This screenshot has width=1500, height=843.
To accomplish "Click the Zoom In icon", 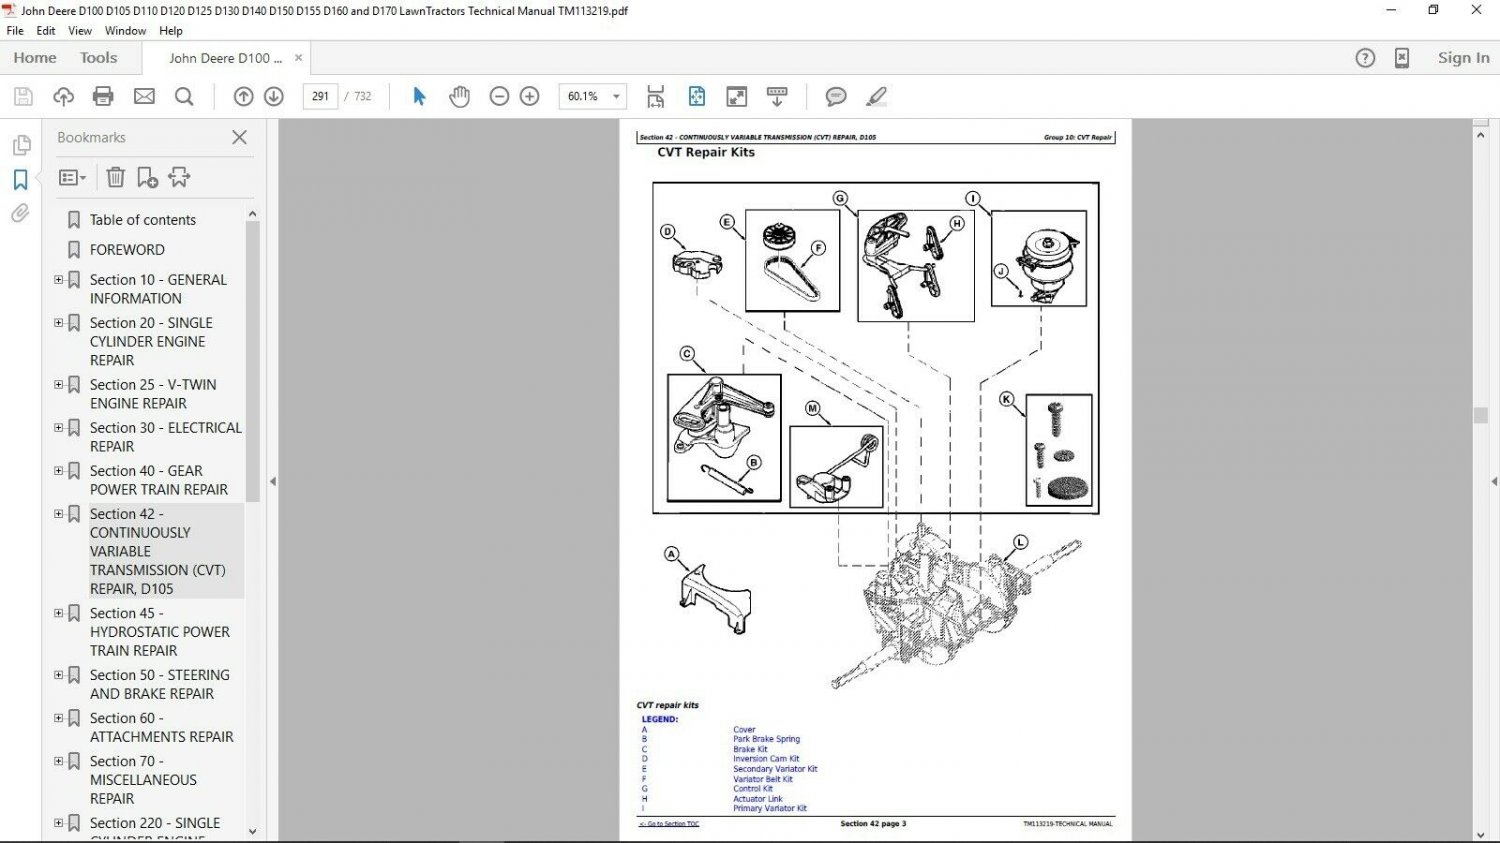I will point(529,96).
